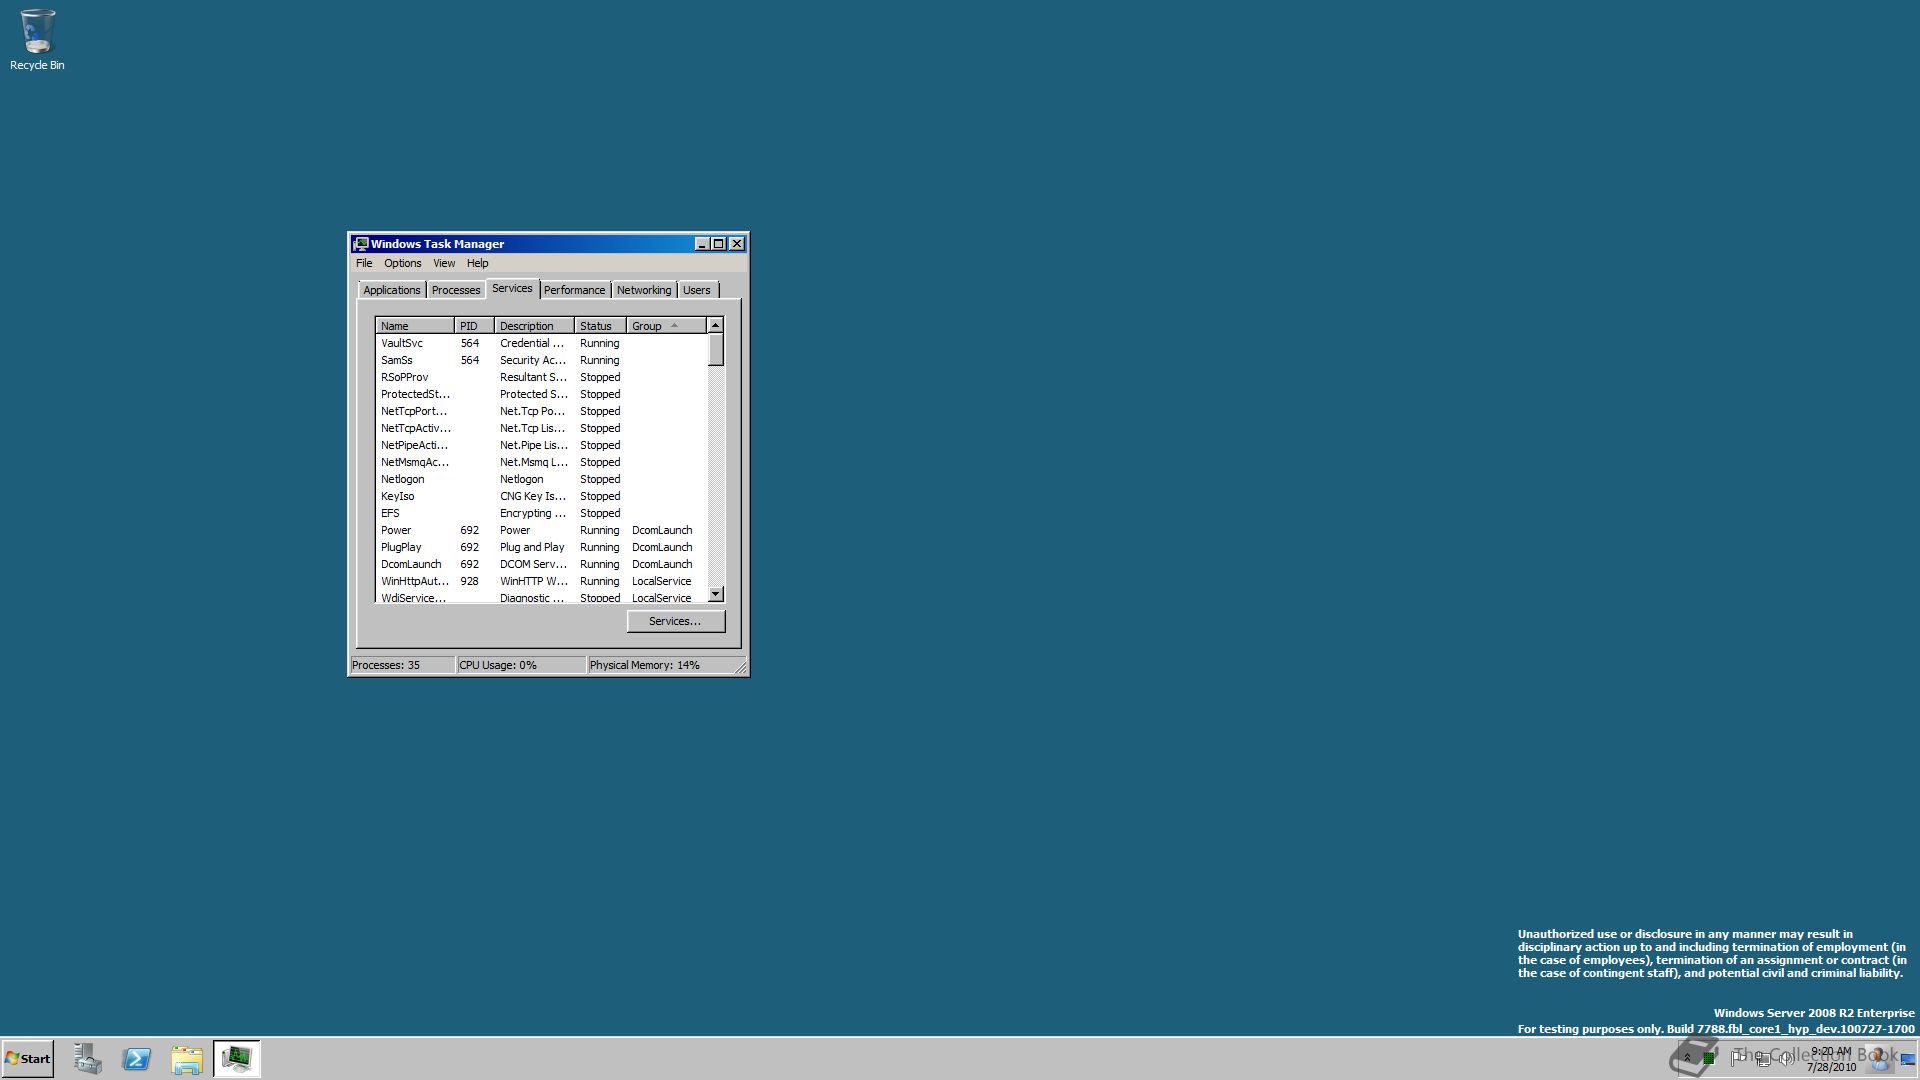Open Windows Explorer folder taskbar icon
Screen dimensions: 1920x1080
coord(187,1058)
